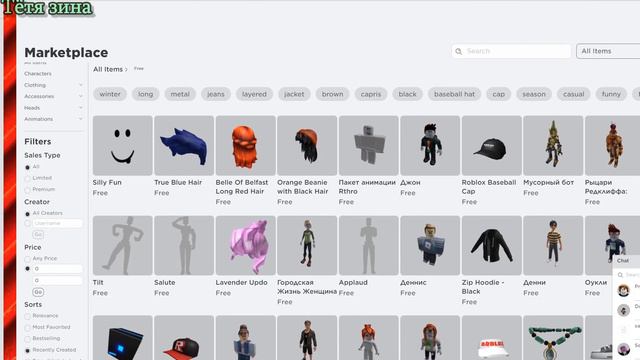This screenshot has width=640, height=360.
Task: Click the Silly Fun item title
Action: point(107,182)
